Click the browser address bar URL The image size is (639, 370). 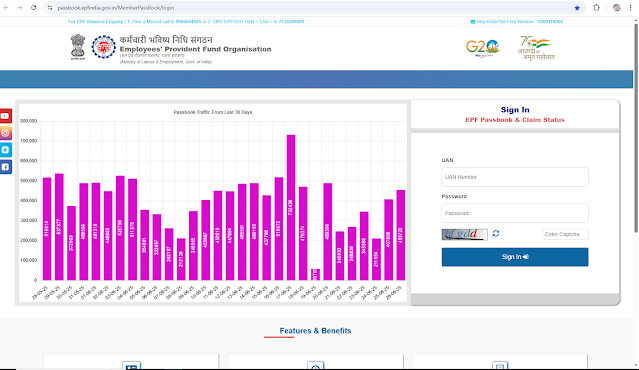pos(116,8)
